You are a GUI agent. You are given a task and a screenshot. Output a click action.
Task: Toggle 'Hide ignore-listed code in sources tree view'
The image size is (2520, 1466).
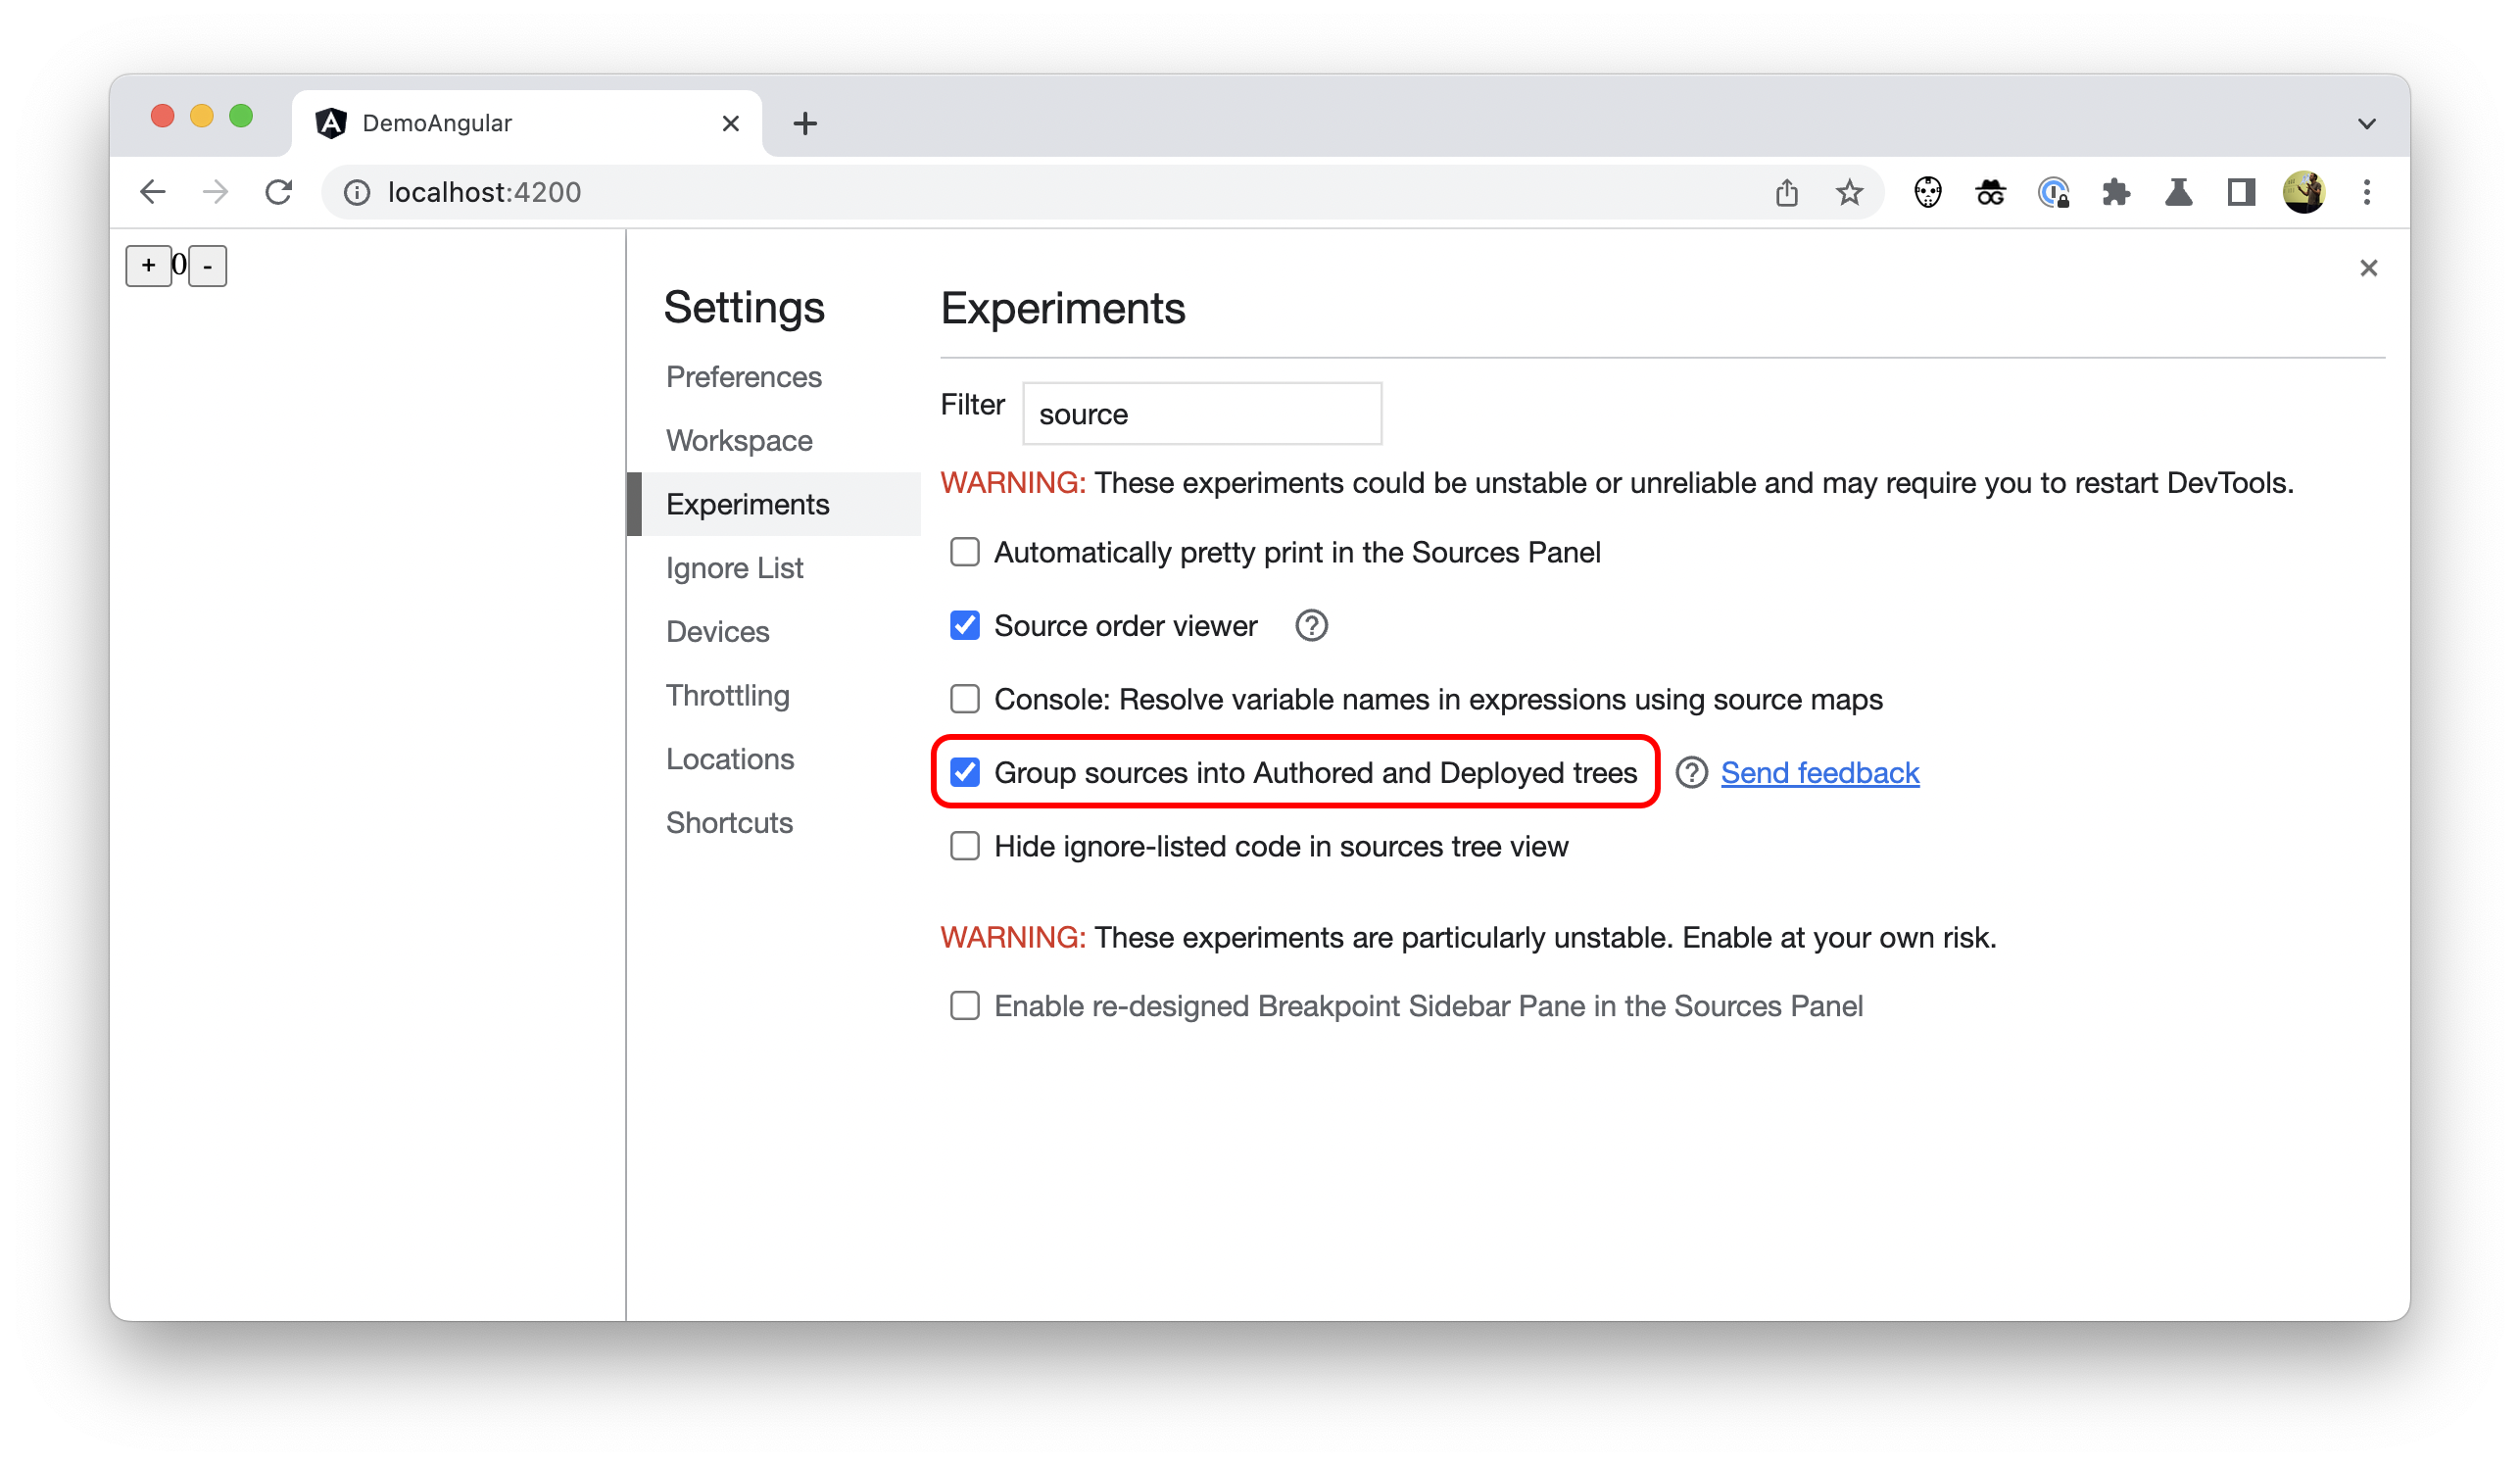[964, 845]
